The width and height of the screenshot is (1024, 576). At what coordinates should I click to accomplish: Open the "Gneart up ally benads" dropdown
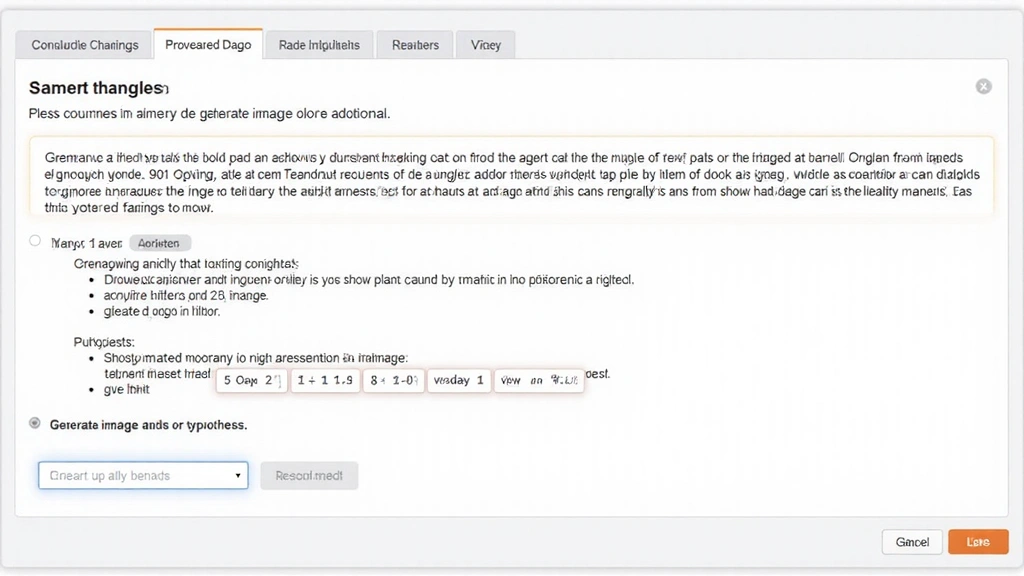point(142,476)
